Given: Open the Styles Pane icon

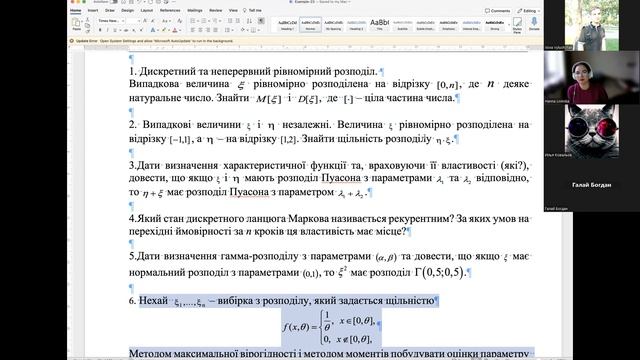Looking at the screenshot, I should click(518, 24).
